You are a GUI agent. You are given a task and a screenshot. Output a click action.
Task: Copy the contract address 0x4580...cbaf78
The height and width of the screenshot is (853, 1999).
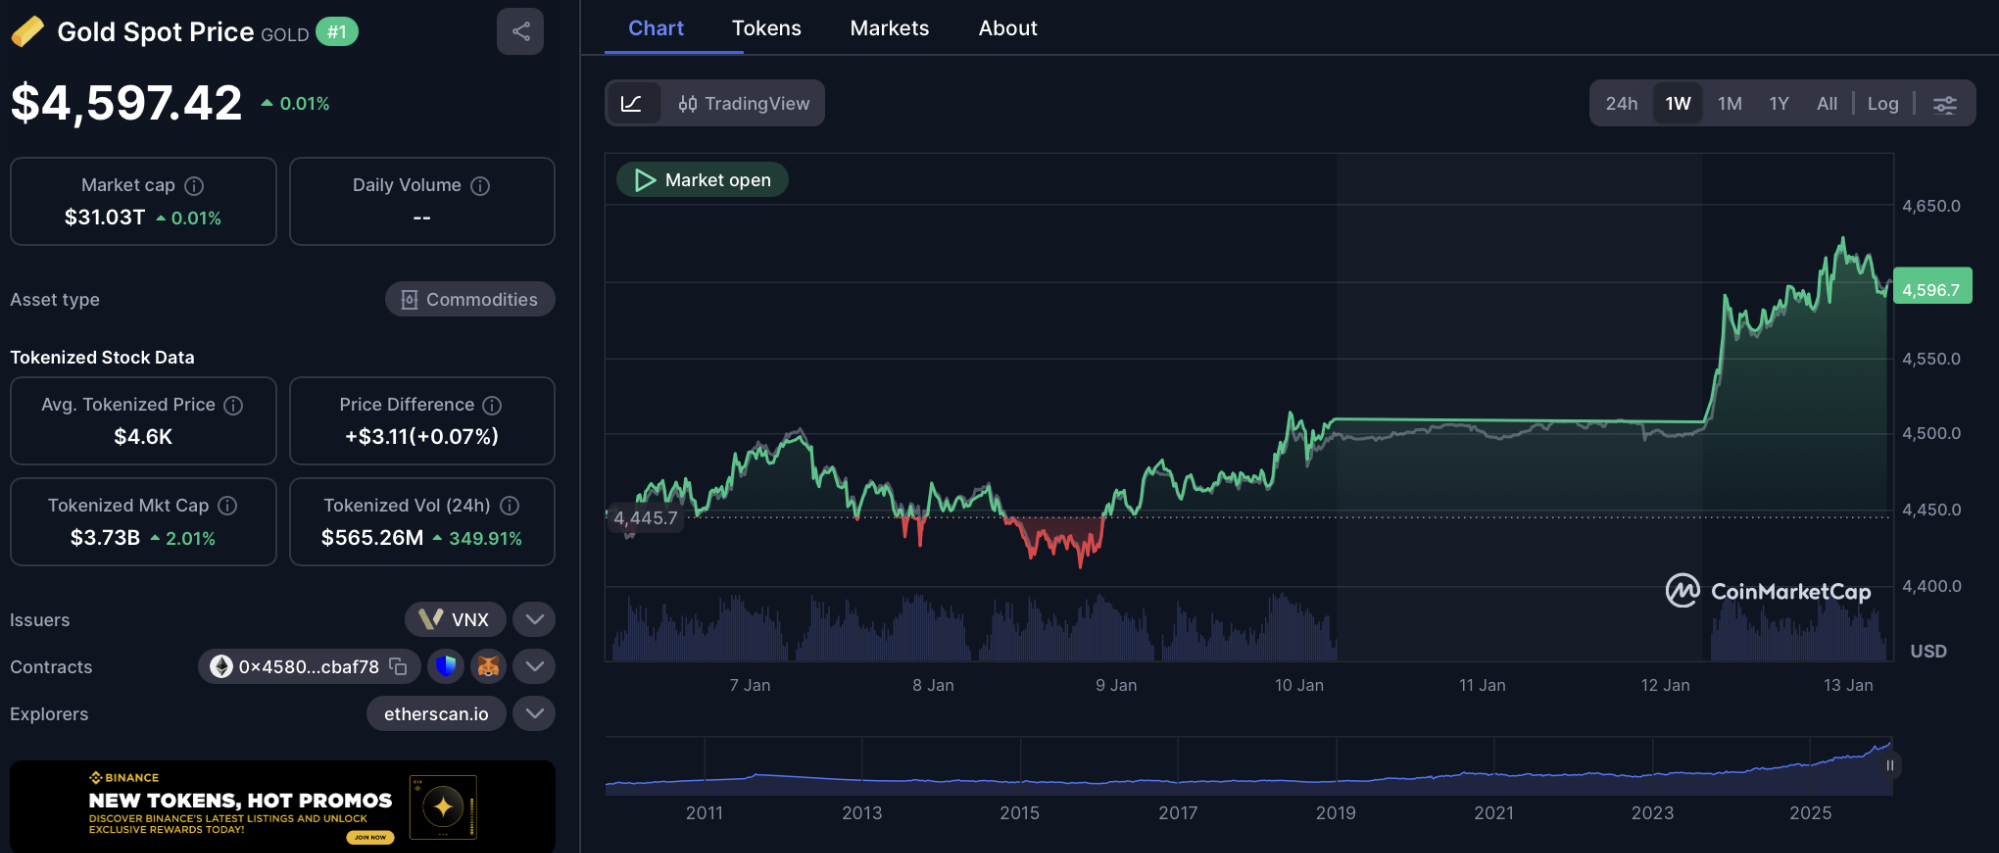[398, 666]
